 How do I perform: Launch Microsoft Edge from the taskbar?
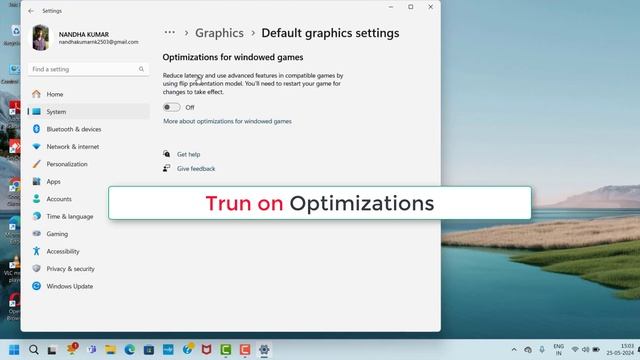(130, 349)
